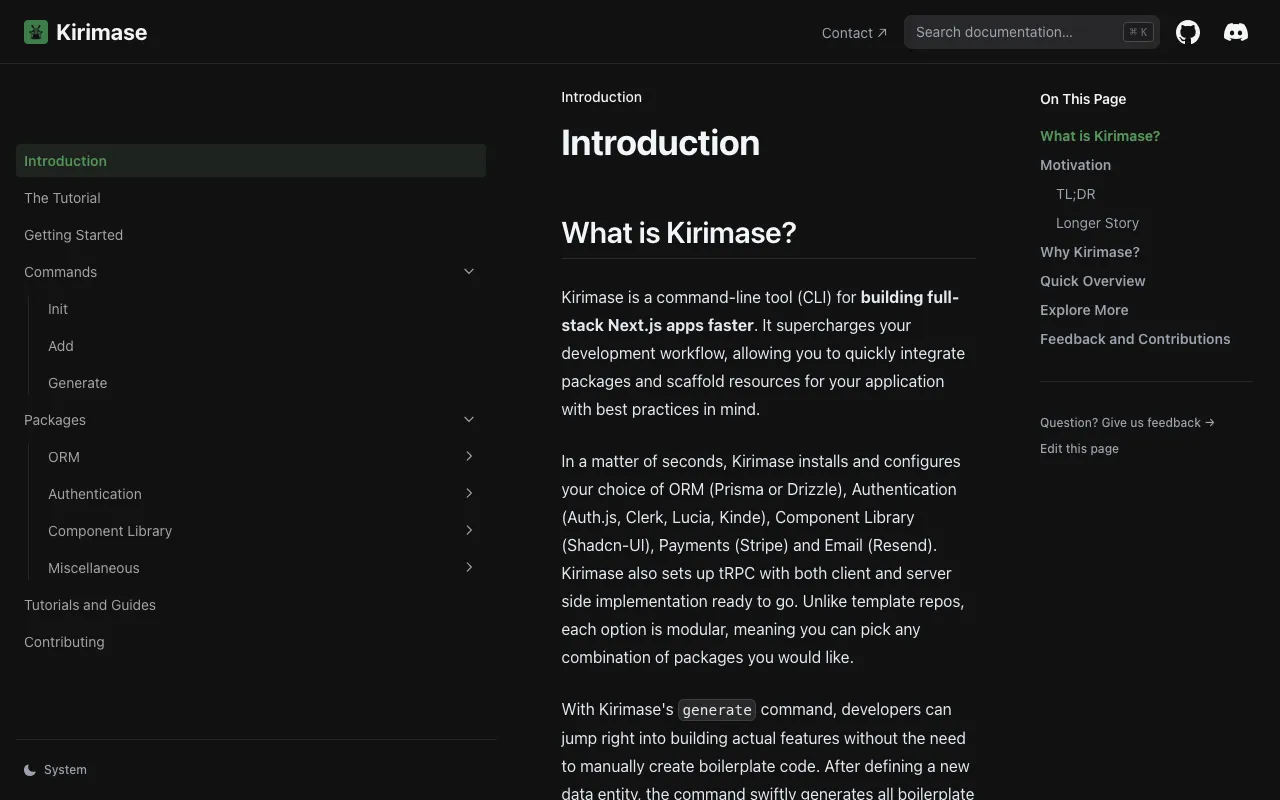Screen dimensions: 1280x800
Task: Open the GitHub repository icon
Action: (1188, 32)
